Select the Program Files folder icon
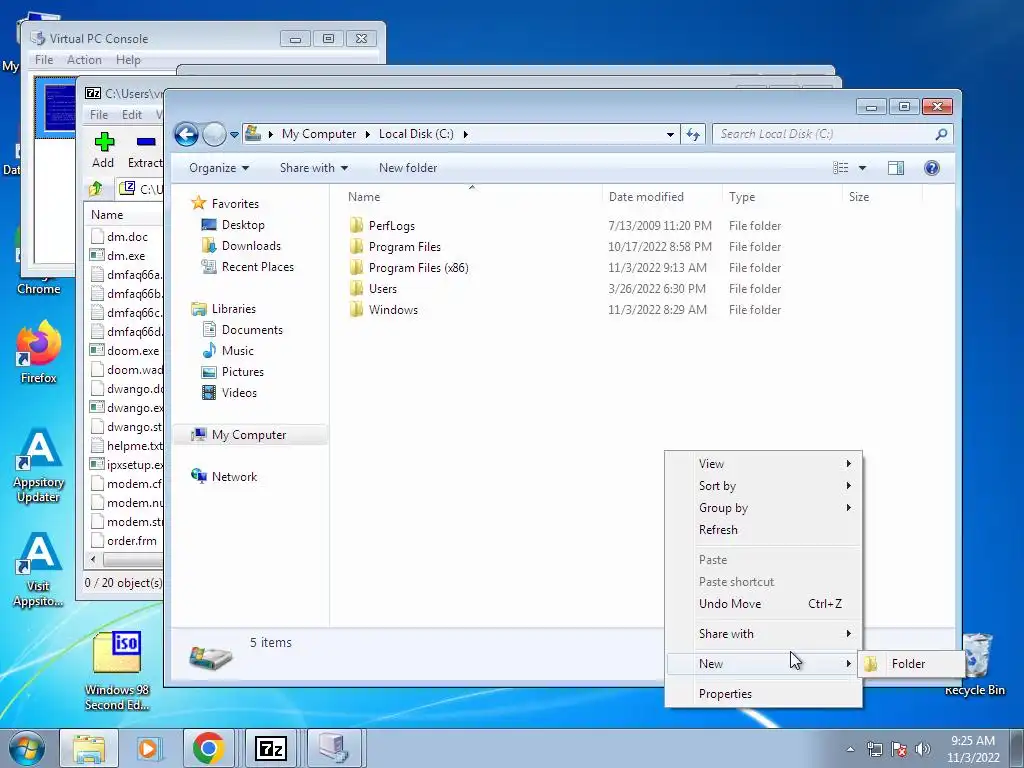Image resolution: width=1024 pixels, height=768 pixels. 356,247
